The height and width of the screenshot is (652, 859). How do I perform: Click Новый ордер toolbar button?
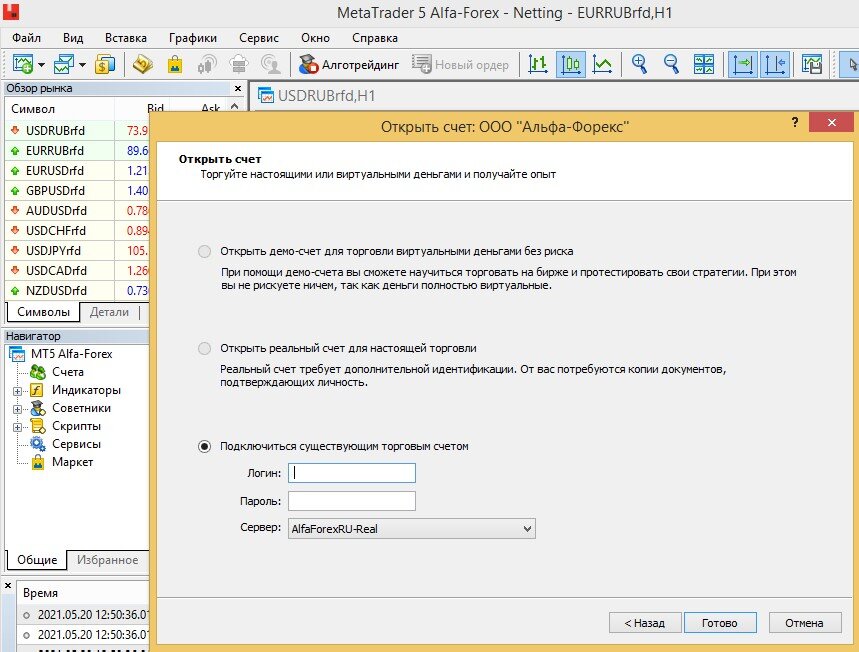[460, 65]
